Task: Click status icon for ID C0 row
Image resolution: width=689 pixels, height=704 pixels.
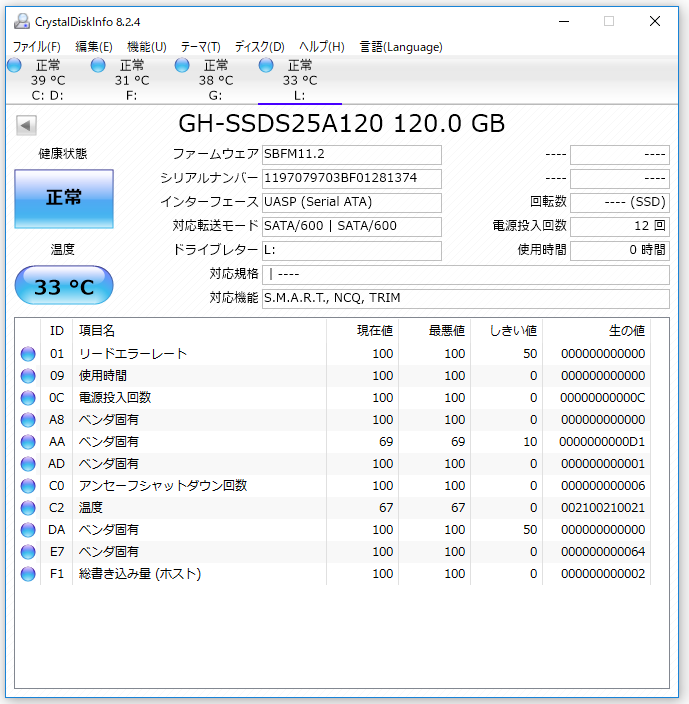Action: coord(28,486)
